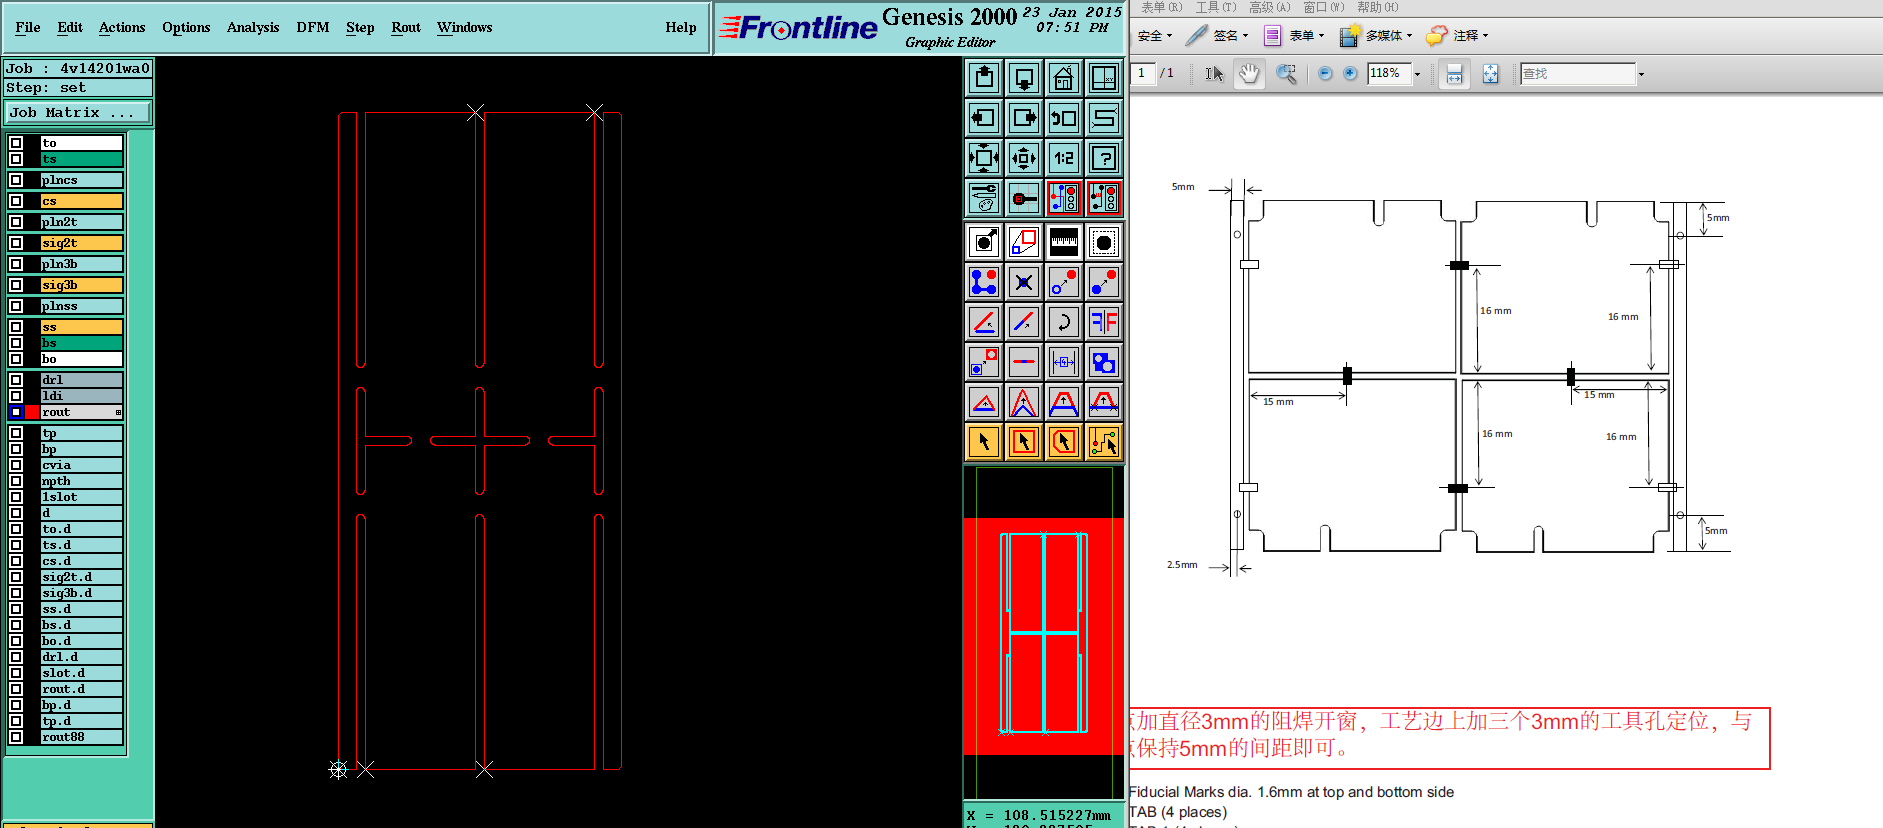This screenshot has width=1883, height=828.
Task: Click the home view icon
Action: (x=1064, y=78)
